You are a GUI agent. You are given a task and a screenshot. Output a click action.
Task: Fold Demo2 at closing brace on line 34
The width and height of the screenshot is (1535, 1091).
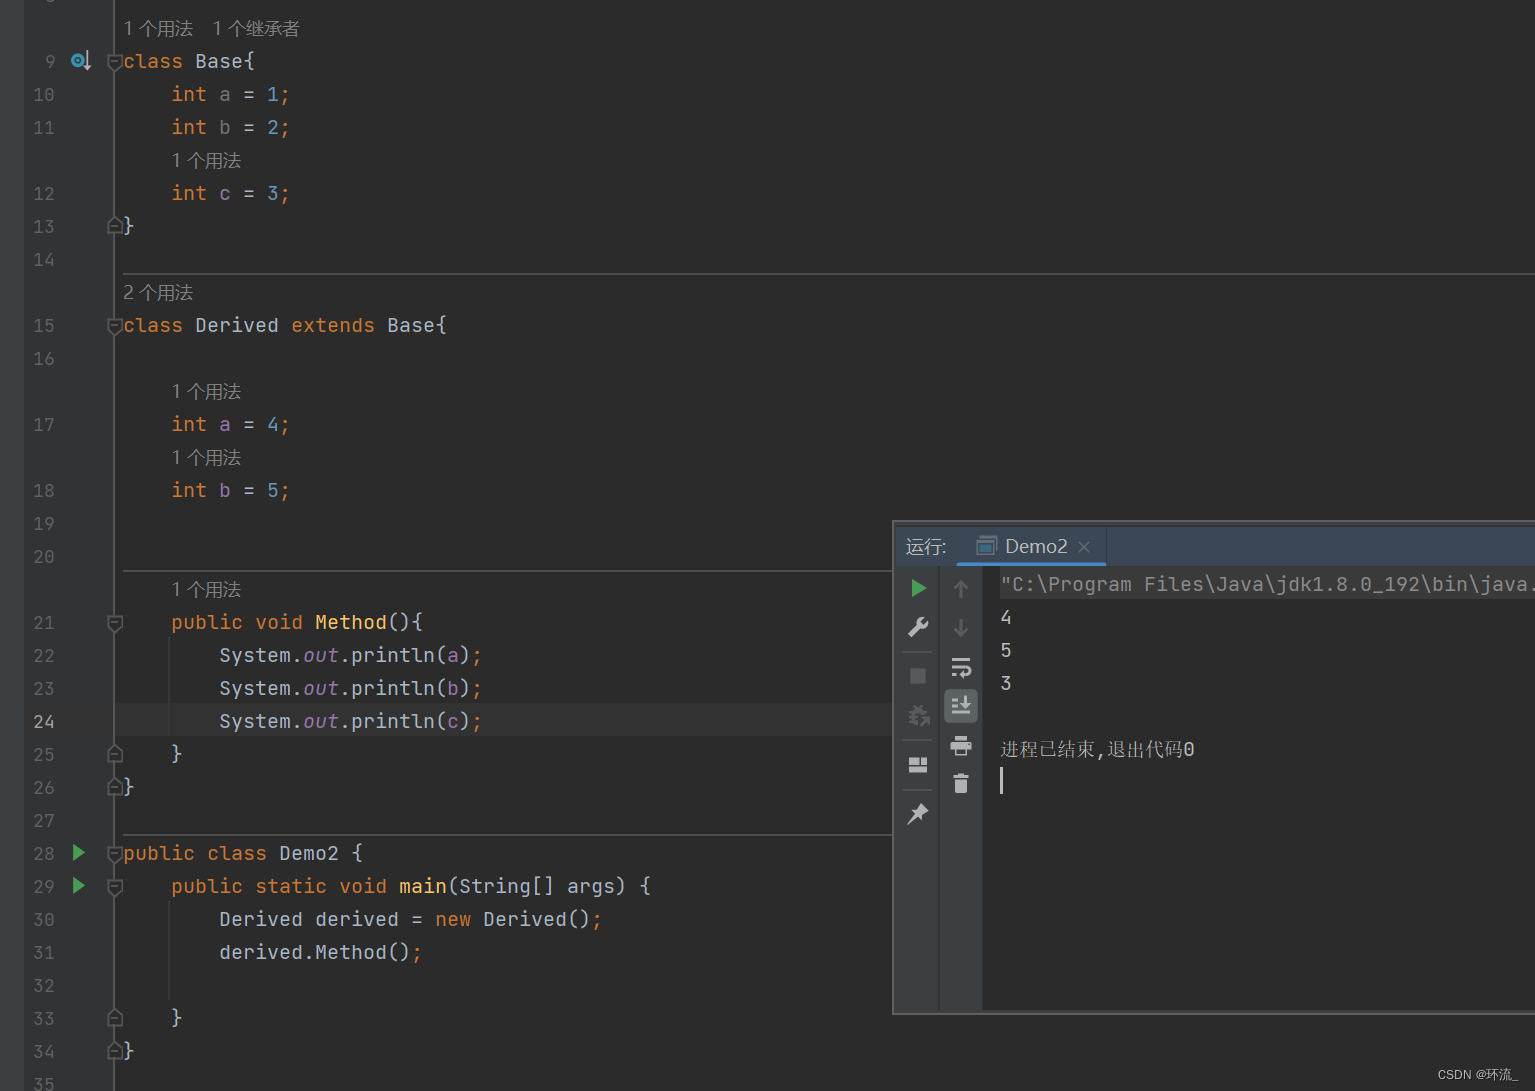pos(115,1051)
